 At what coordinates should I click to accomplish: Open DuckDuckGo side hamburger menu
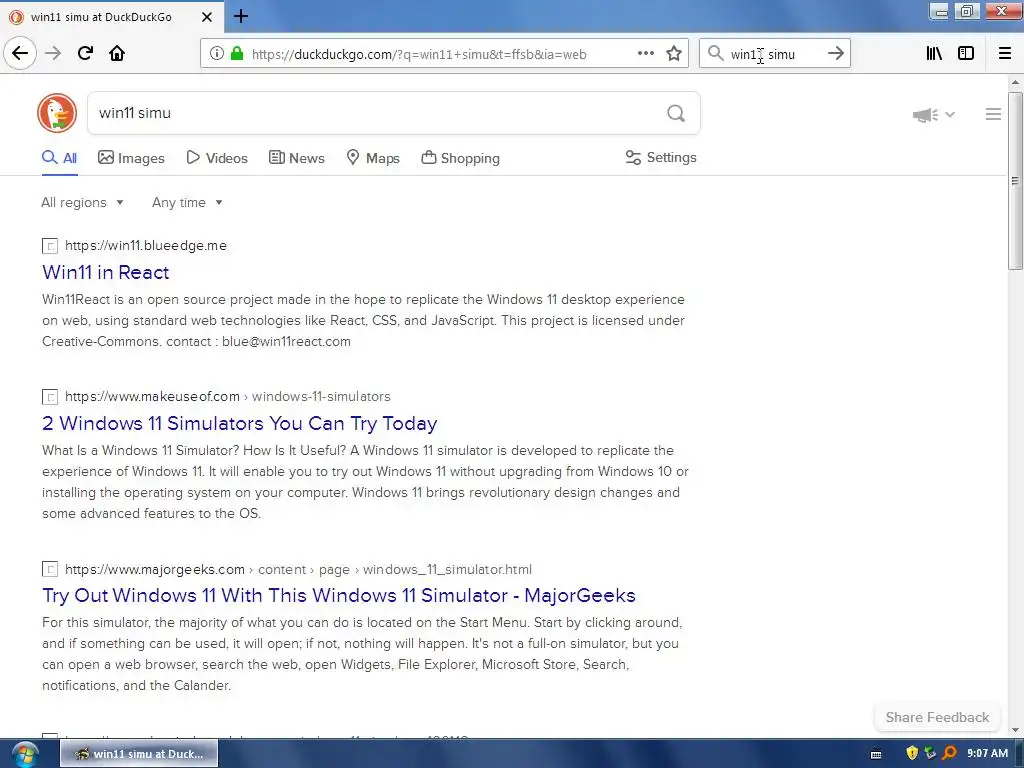(x=993, y=114)
